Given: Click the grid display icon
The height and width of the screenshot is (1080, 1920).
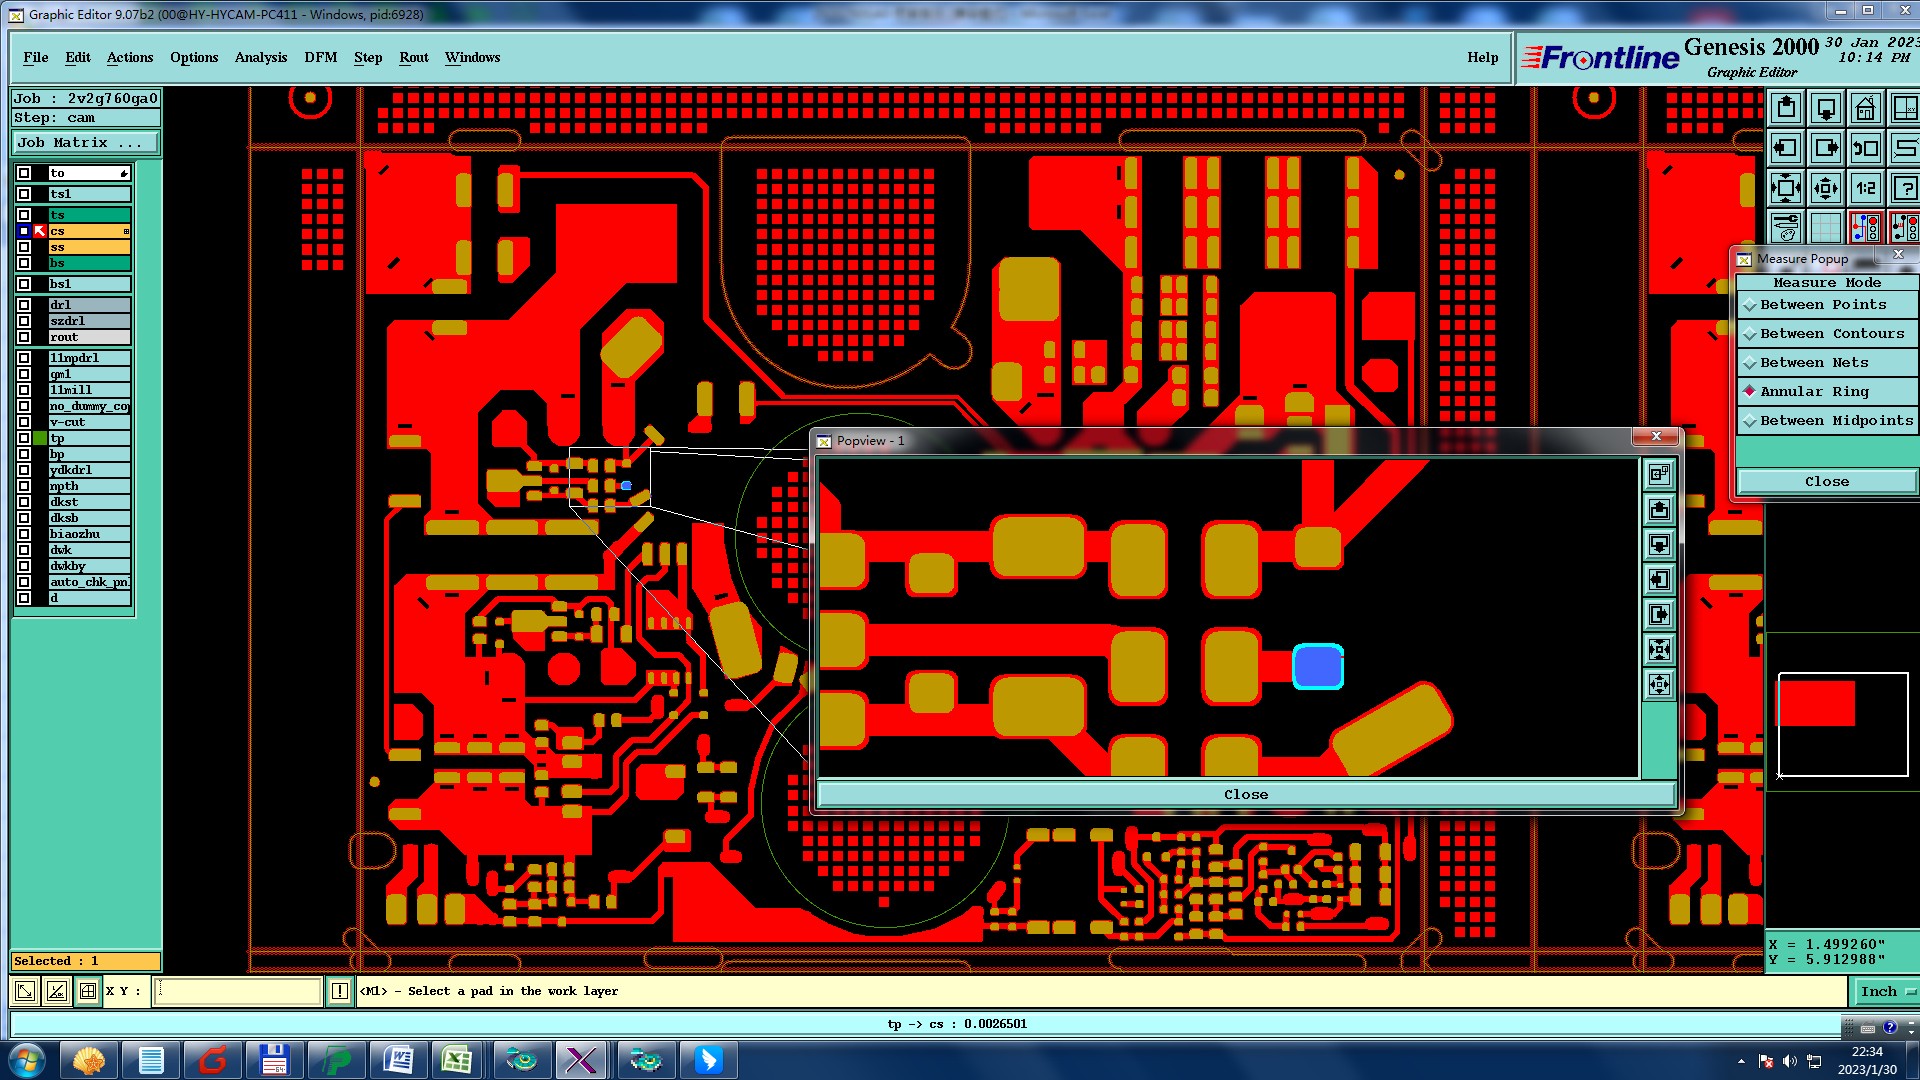Looking at the screenshot, I should click(x=1826, y=228).
